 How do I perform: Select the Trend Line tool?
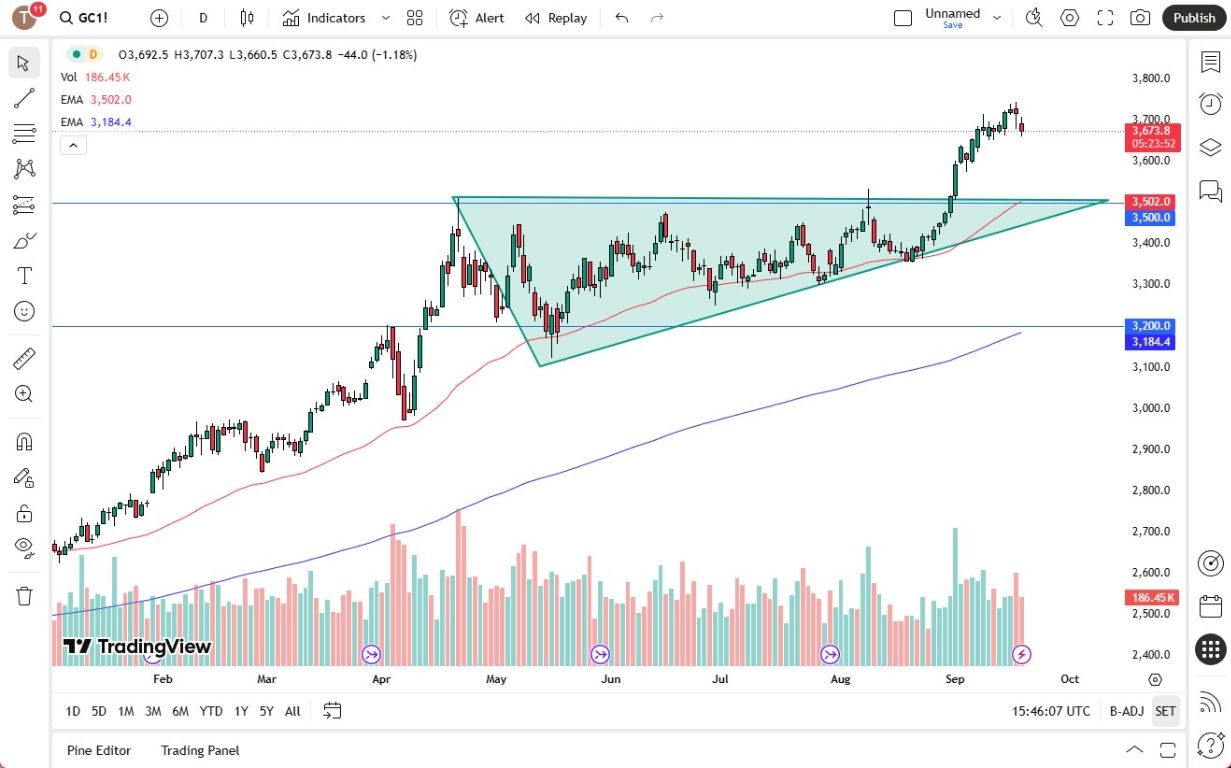(22, 97)
